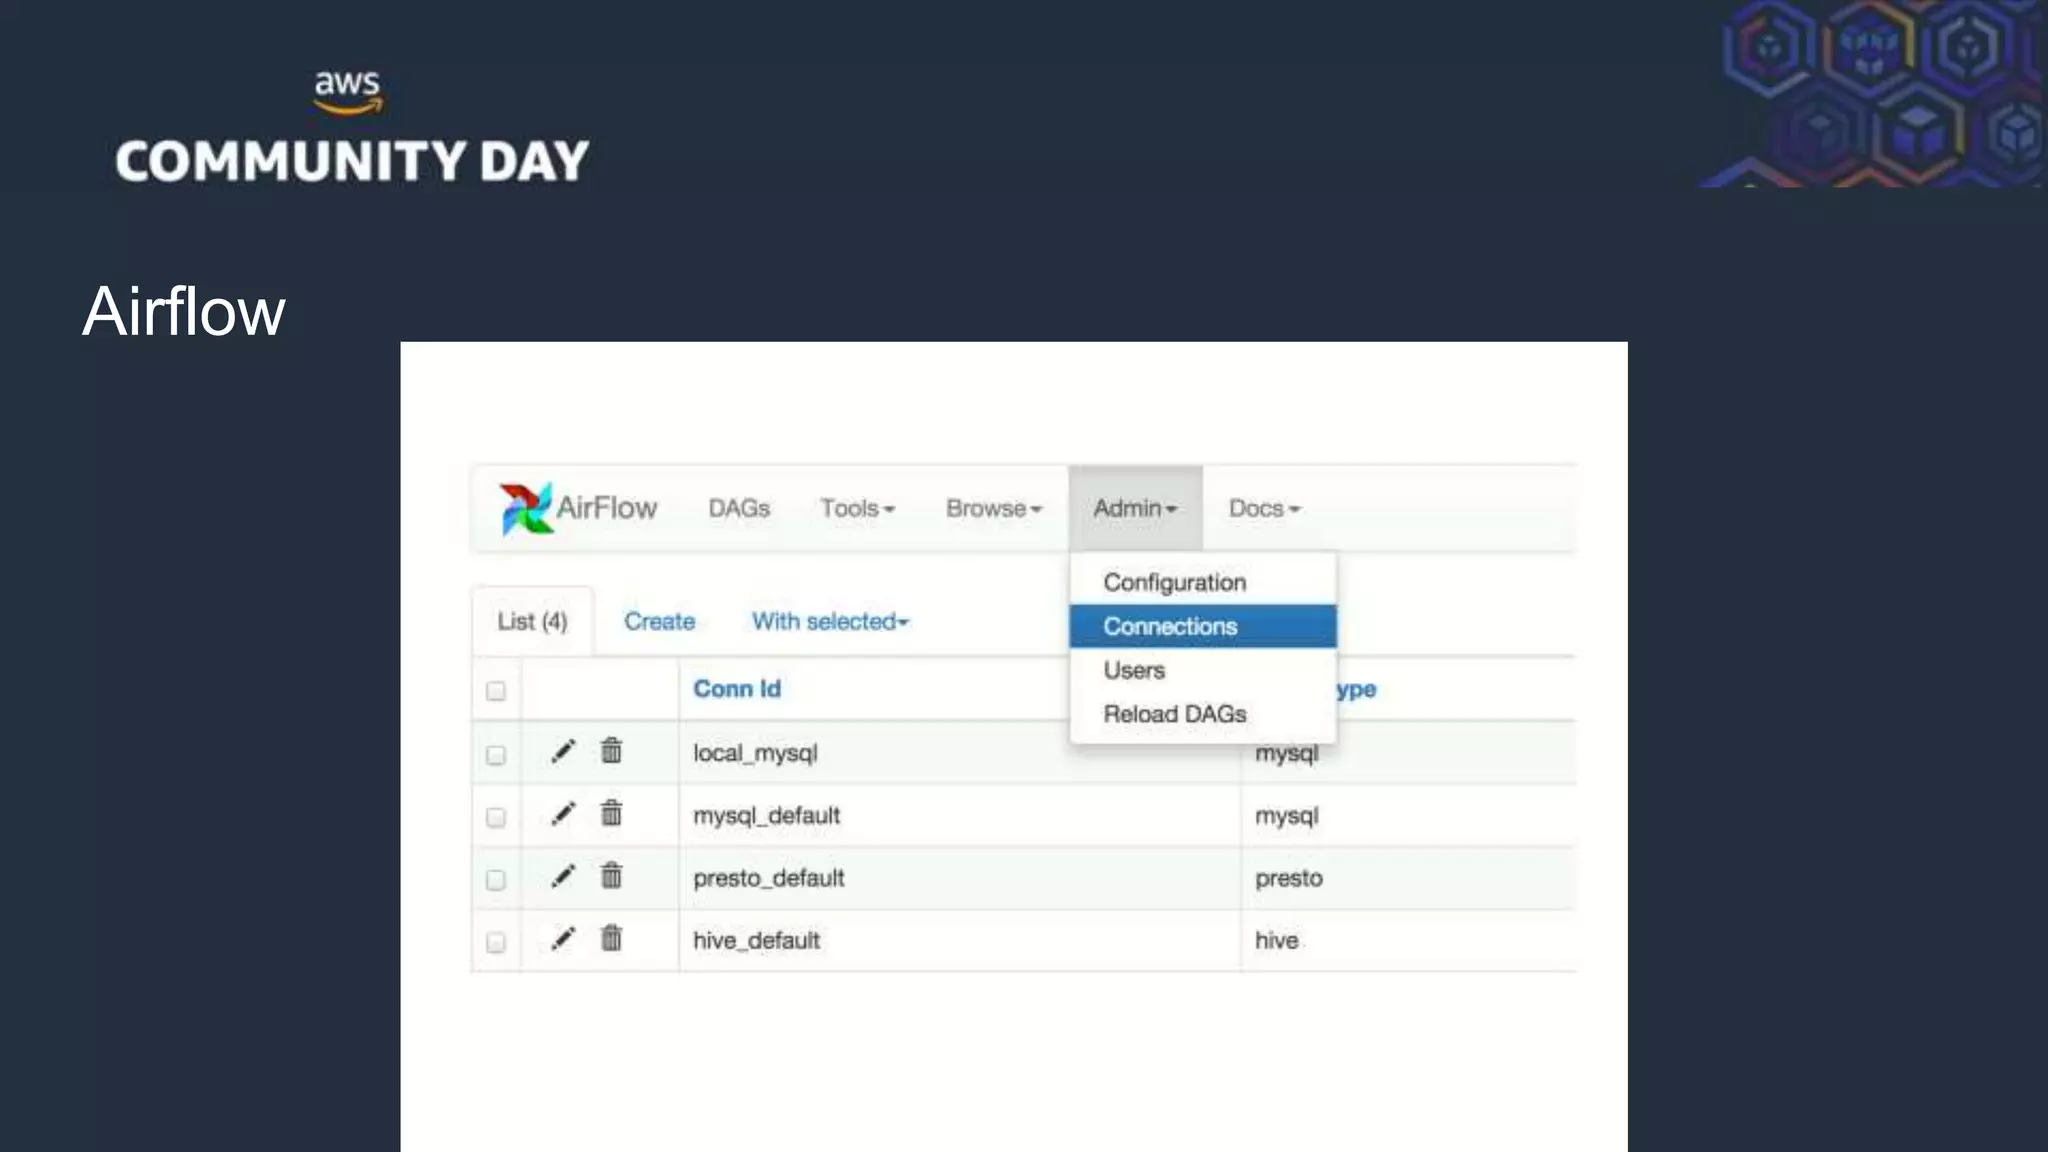
Task: Edit presto_default using the pencil icon
Action: pyautogui.click(x=563, y=877)
